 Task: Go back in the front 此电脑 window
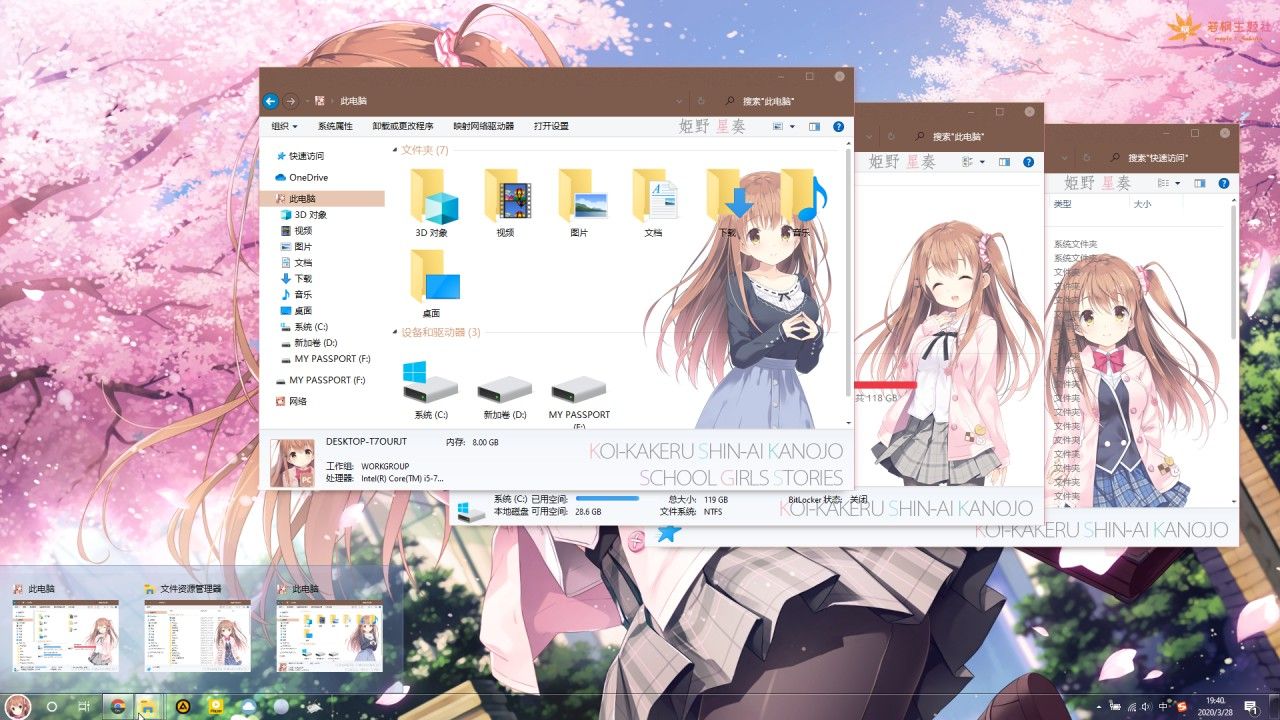coord(270,101)
